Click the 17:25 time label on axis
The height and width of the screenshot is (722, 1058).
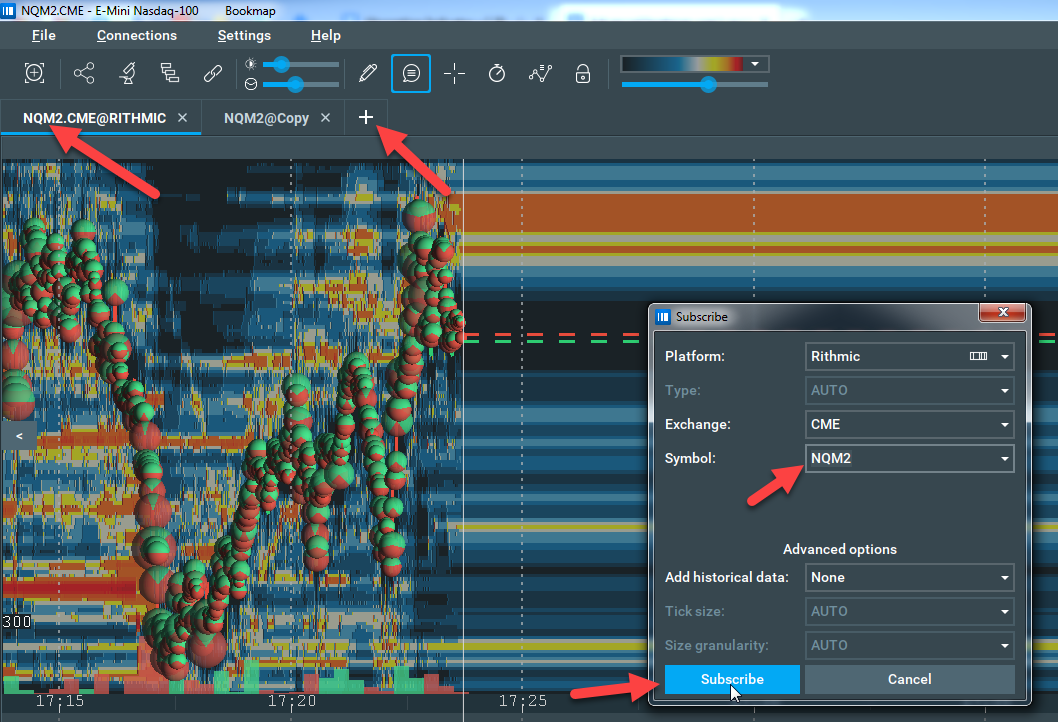[523, 701]
